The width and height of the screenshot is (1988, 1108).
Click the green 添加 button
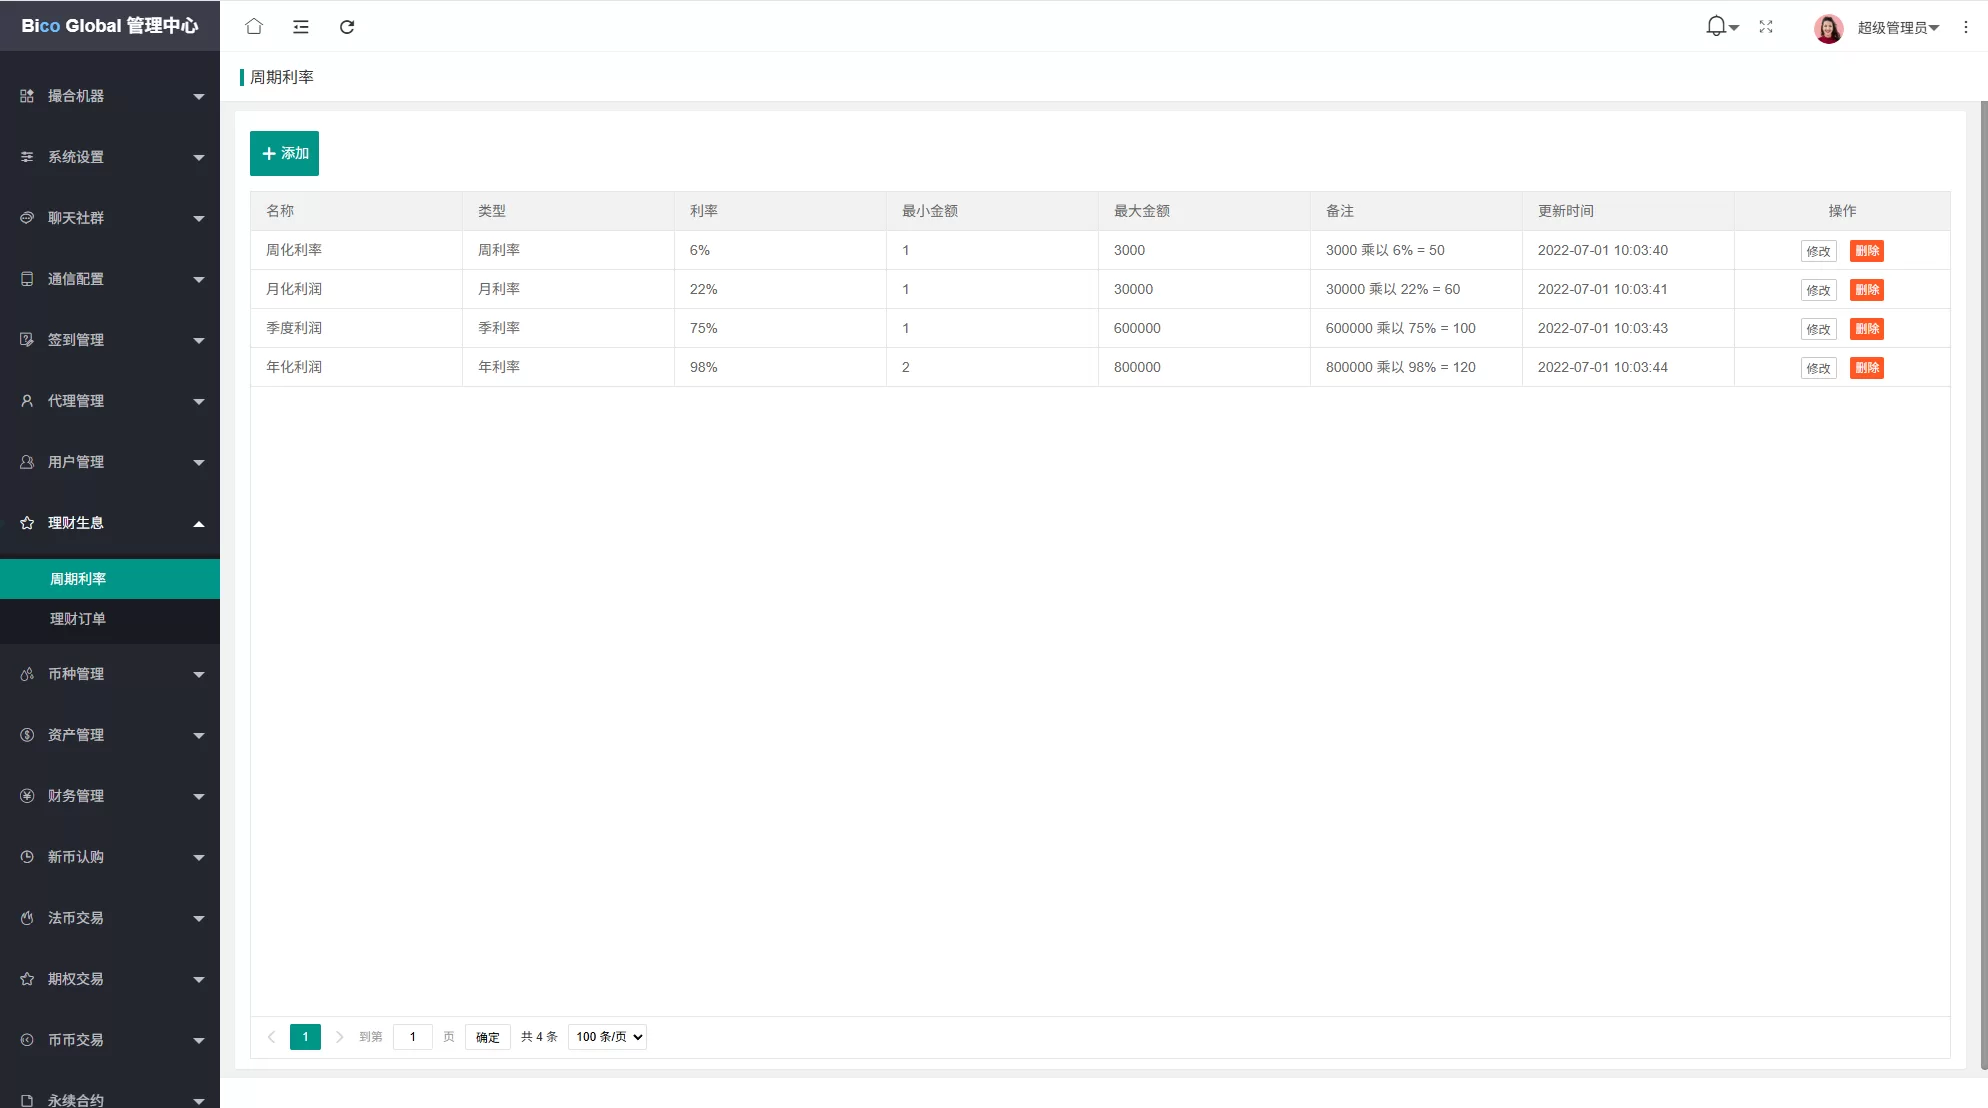pos(284,153)
